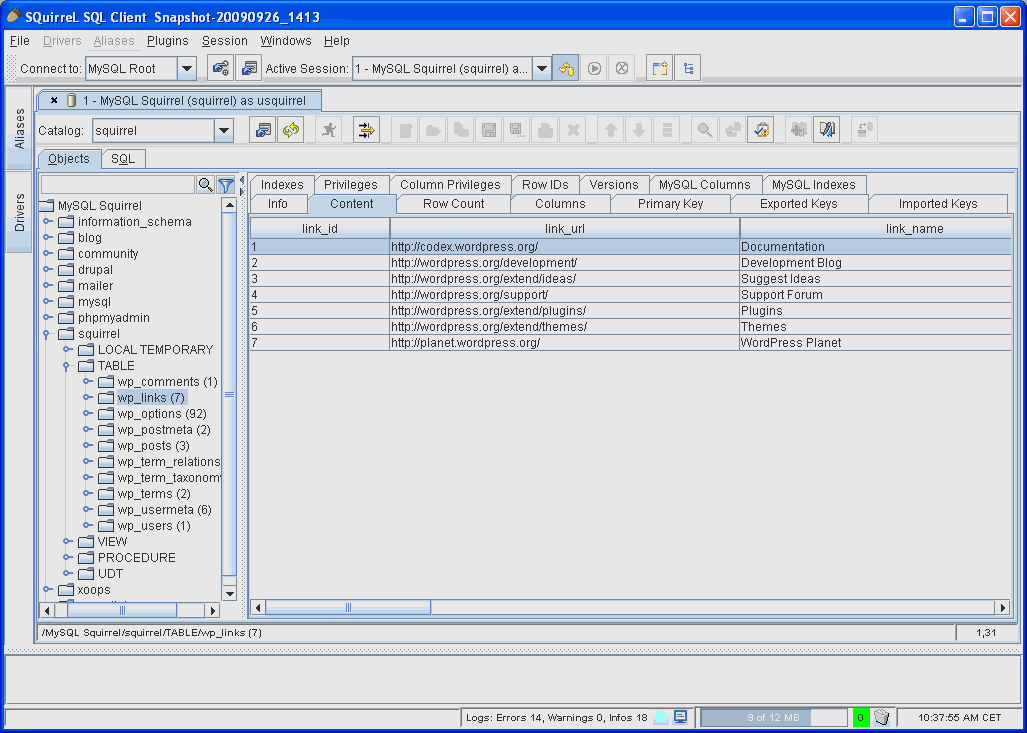
Task: Switch to the SQL tab
Action: pos(123,159)
